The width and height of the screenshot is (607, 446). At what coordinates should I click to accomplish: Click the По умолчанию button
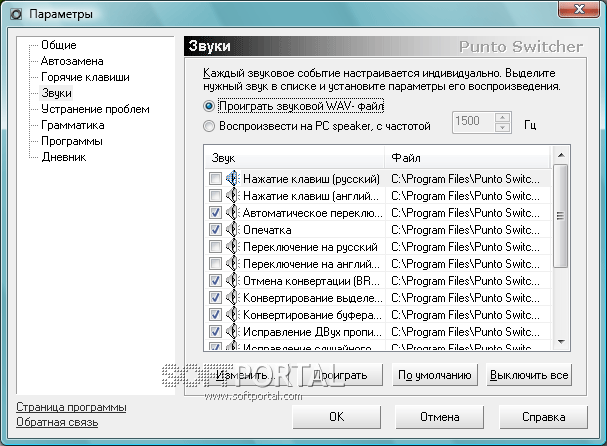(x=435, y=375)
